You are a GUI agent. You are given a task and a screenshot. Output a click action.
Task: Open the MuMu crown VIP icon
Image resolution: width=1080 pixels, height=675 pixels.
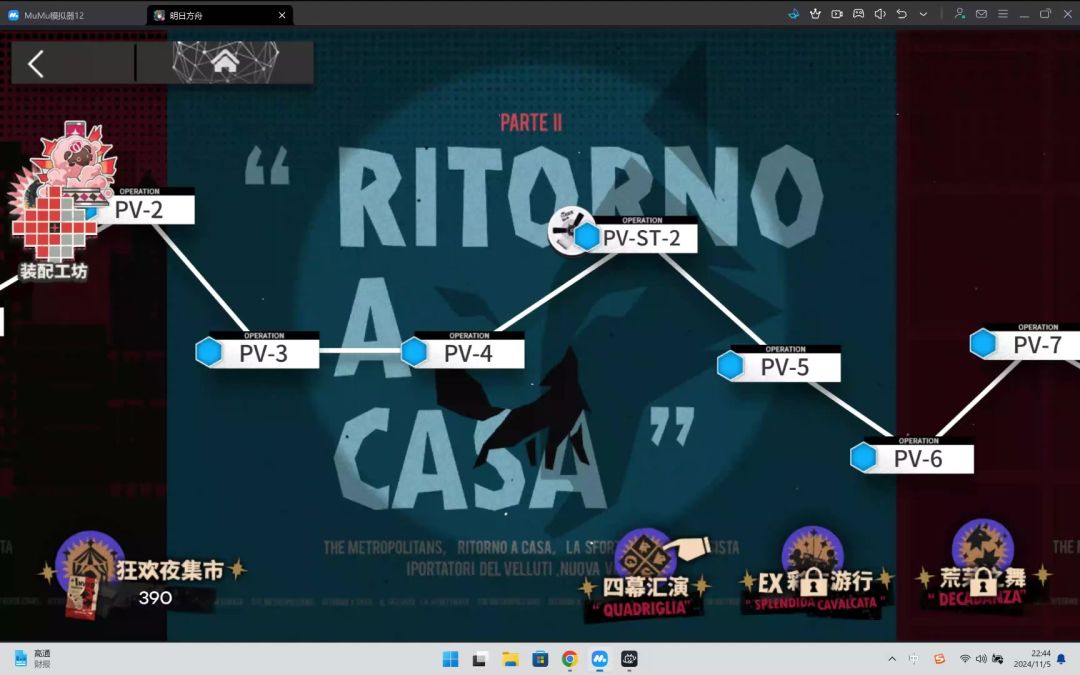pos(816,14)
